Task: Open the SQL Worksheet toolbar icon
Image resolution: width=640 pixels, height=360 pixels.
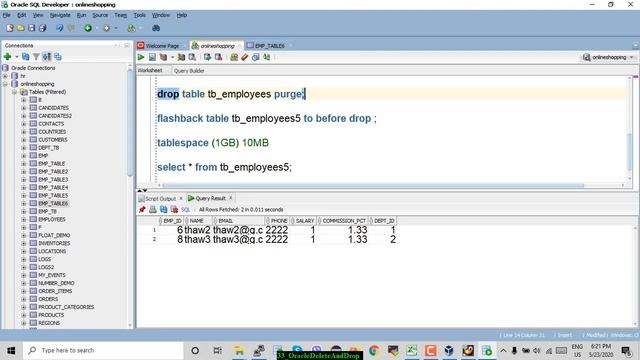Action: pyautogui.click(x=131, y=28)
